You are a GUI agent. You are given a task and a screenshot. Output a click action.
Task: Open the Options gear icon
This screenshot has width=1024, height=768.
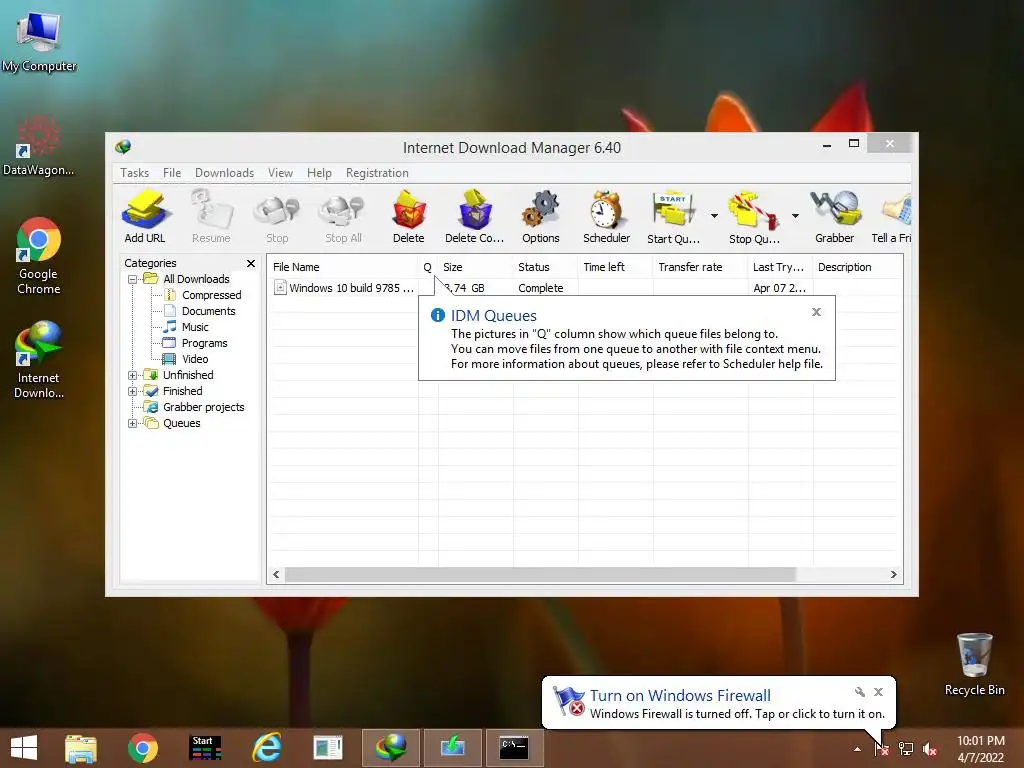[541, 217]
